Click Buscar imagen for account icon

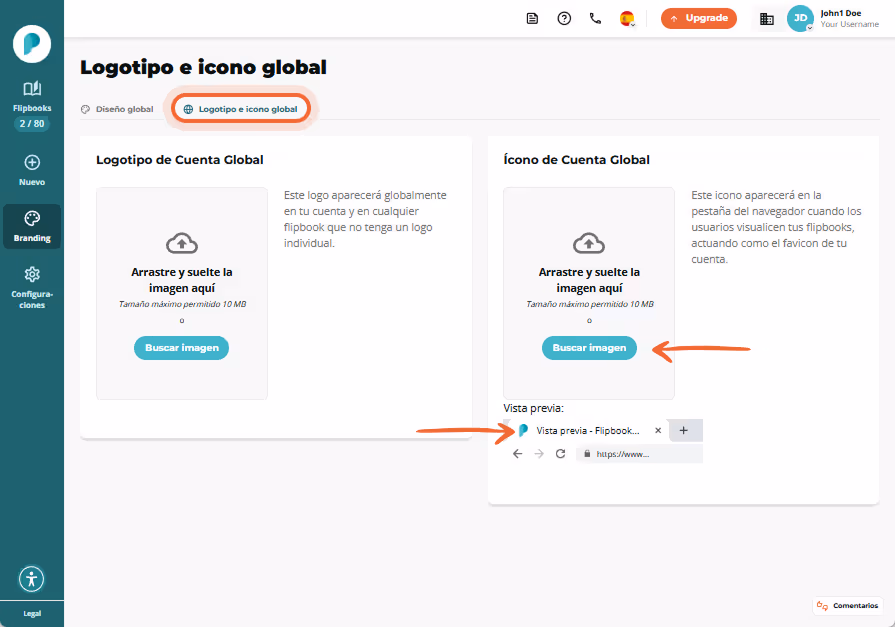(x=589, y=348)
